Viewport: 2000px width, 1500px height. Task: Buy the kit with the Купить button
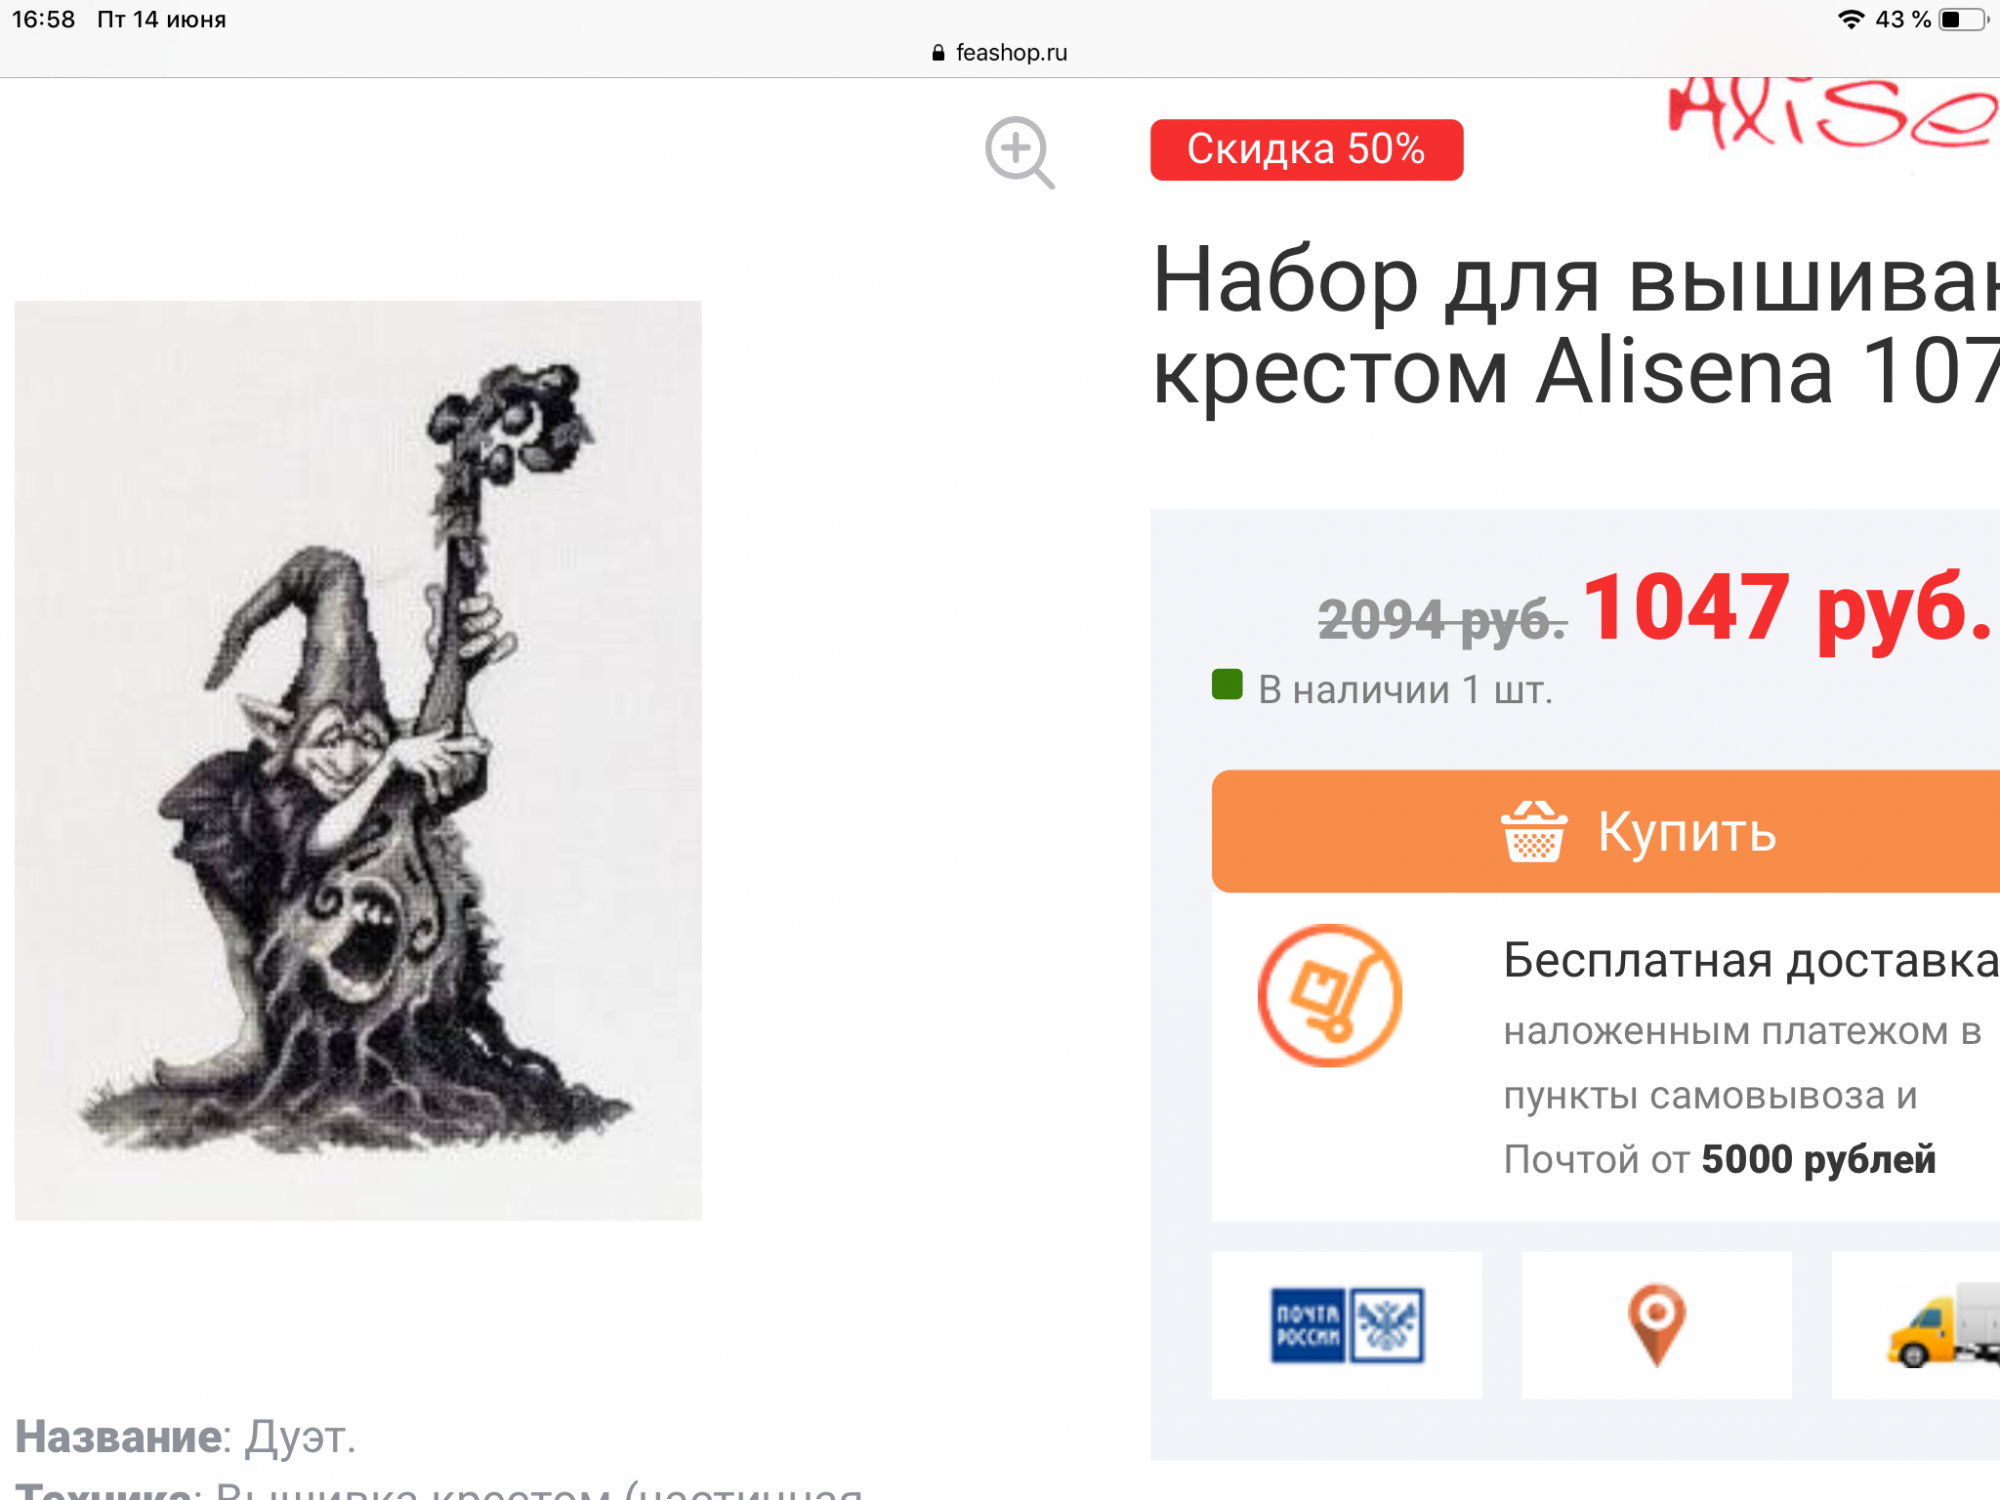1606,831
